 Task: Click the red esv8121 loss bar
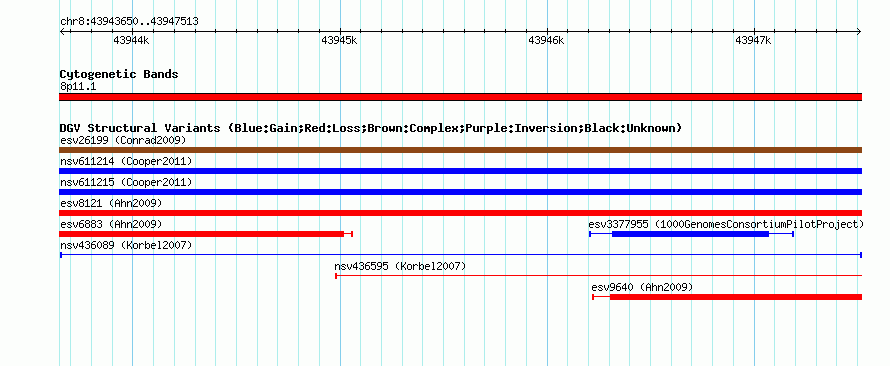pos(460,213)
